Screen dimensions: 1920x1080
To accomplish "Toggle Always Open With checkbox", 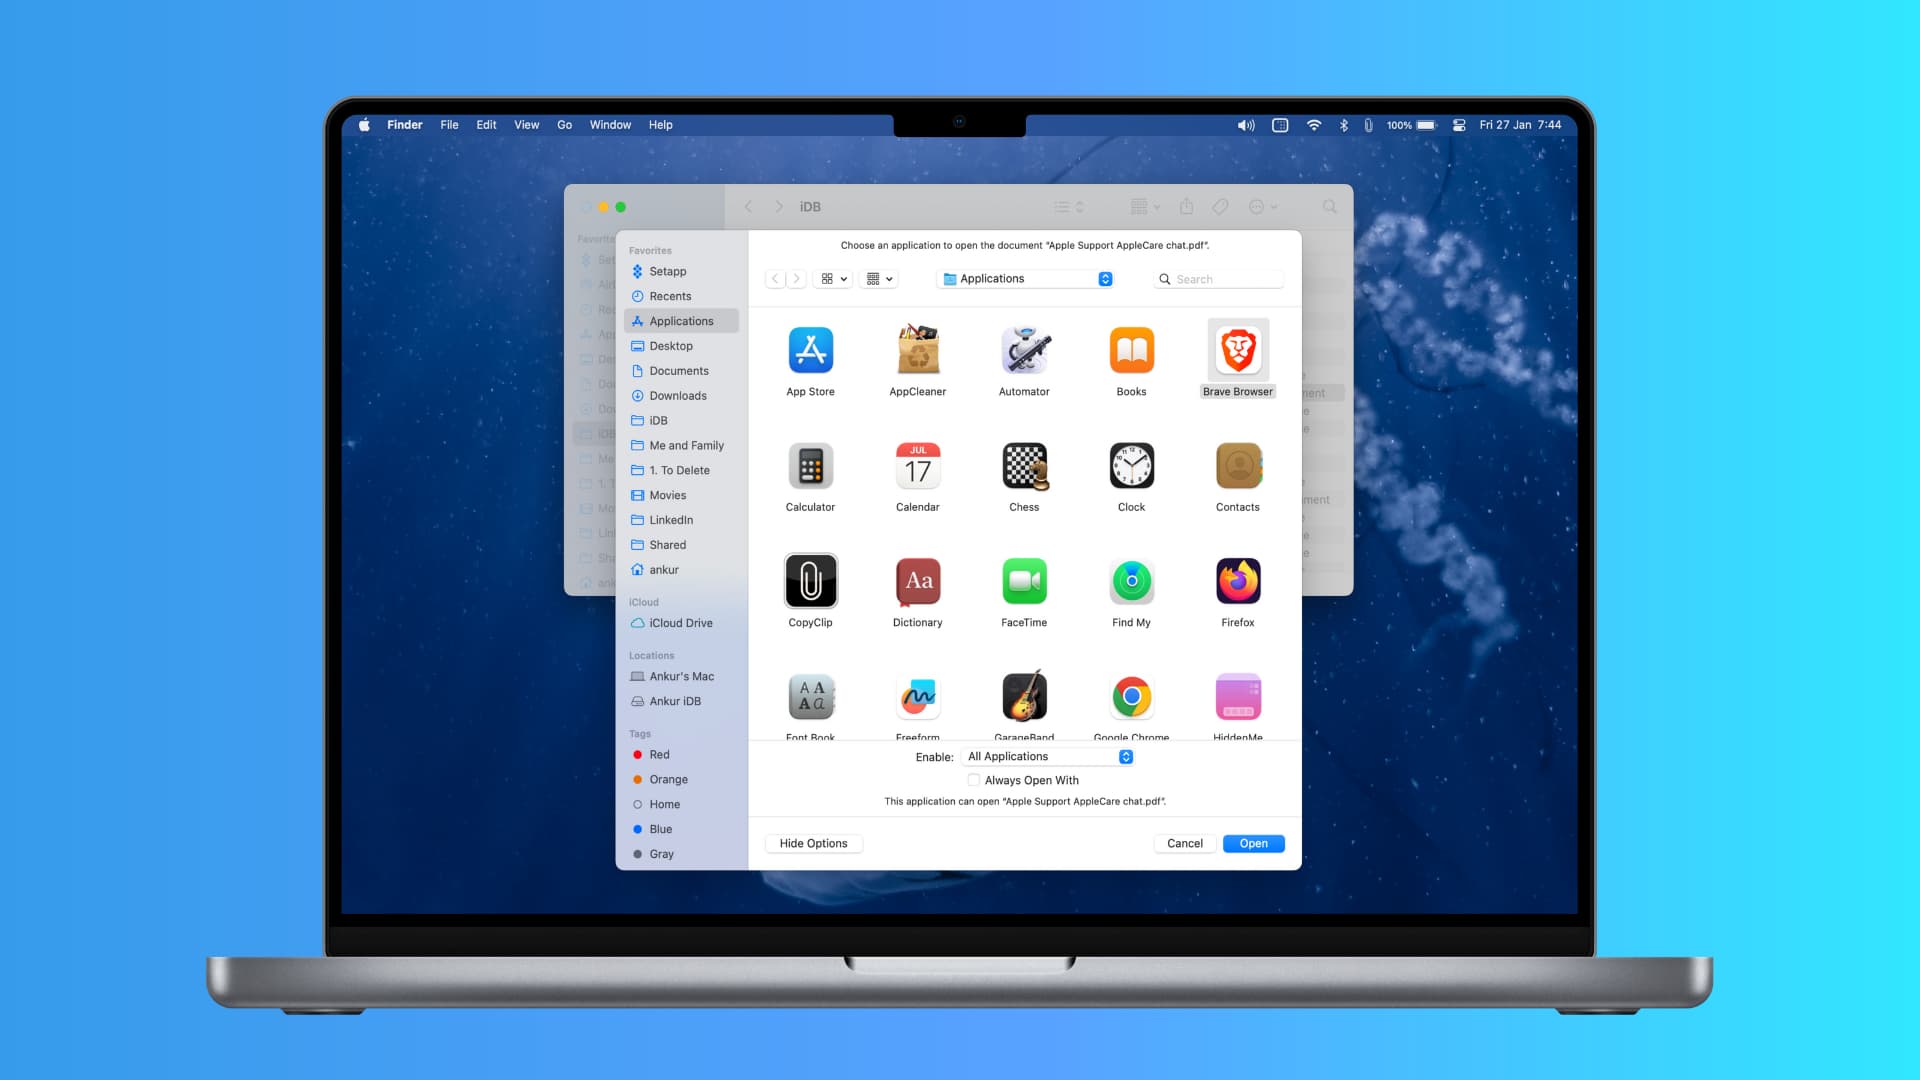I will click(x=975, y=779).
